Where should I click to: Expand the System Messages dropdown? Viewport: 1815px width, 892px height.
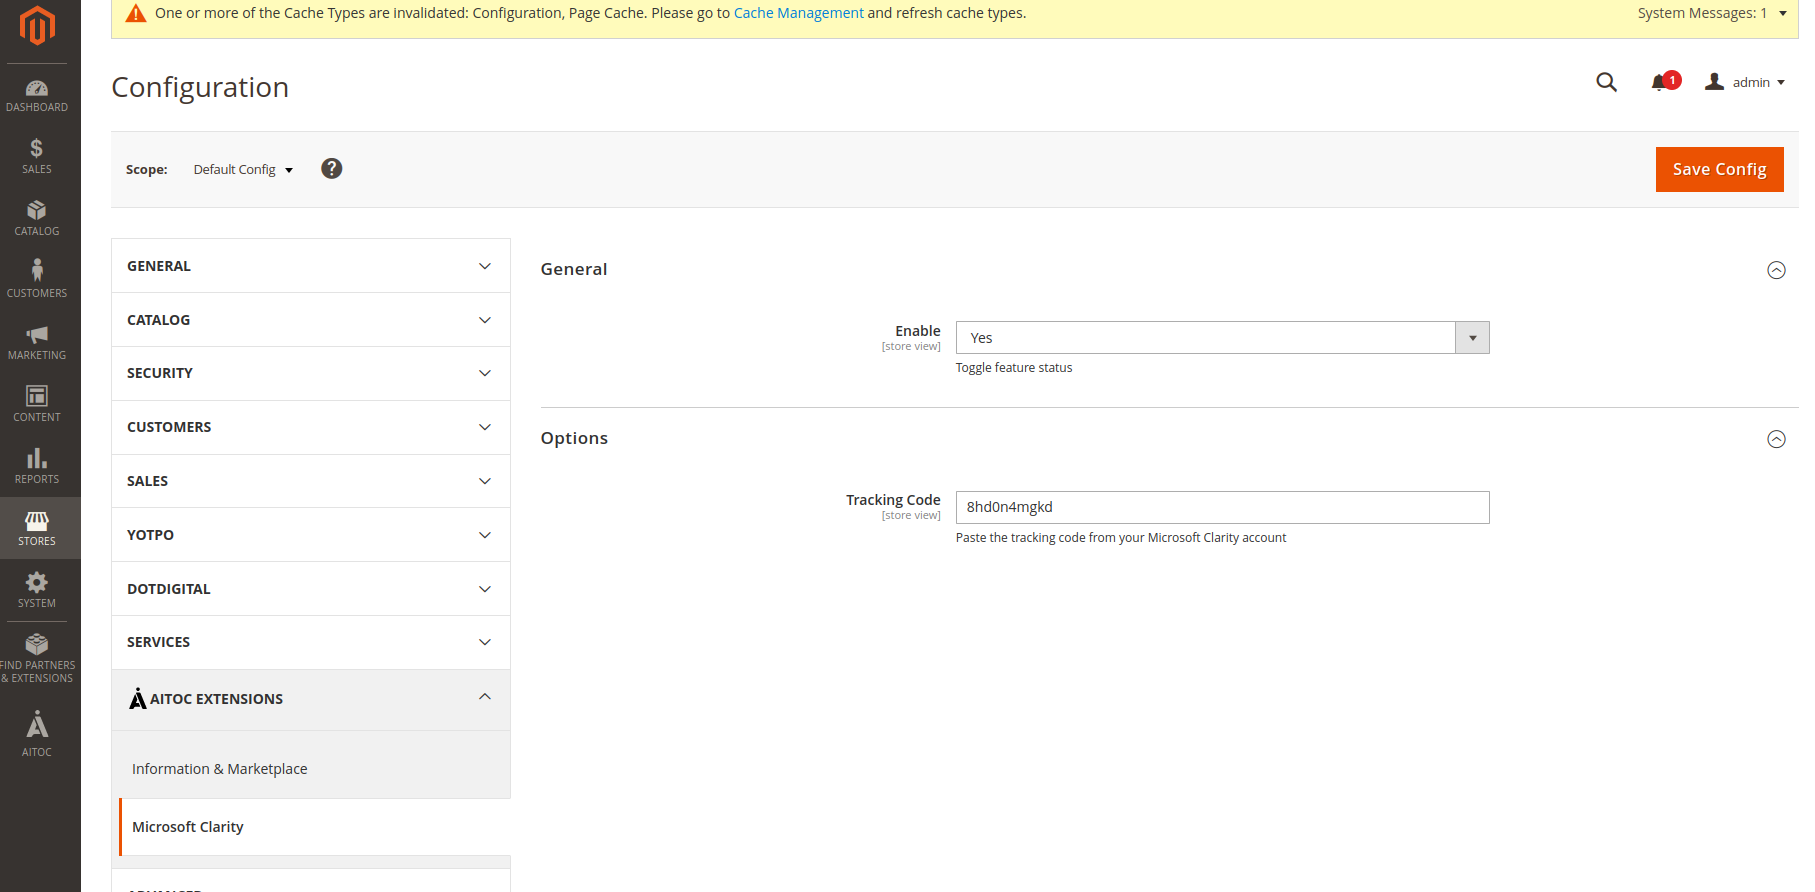pos(1712,13)
